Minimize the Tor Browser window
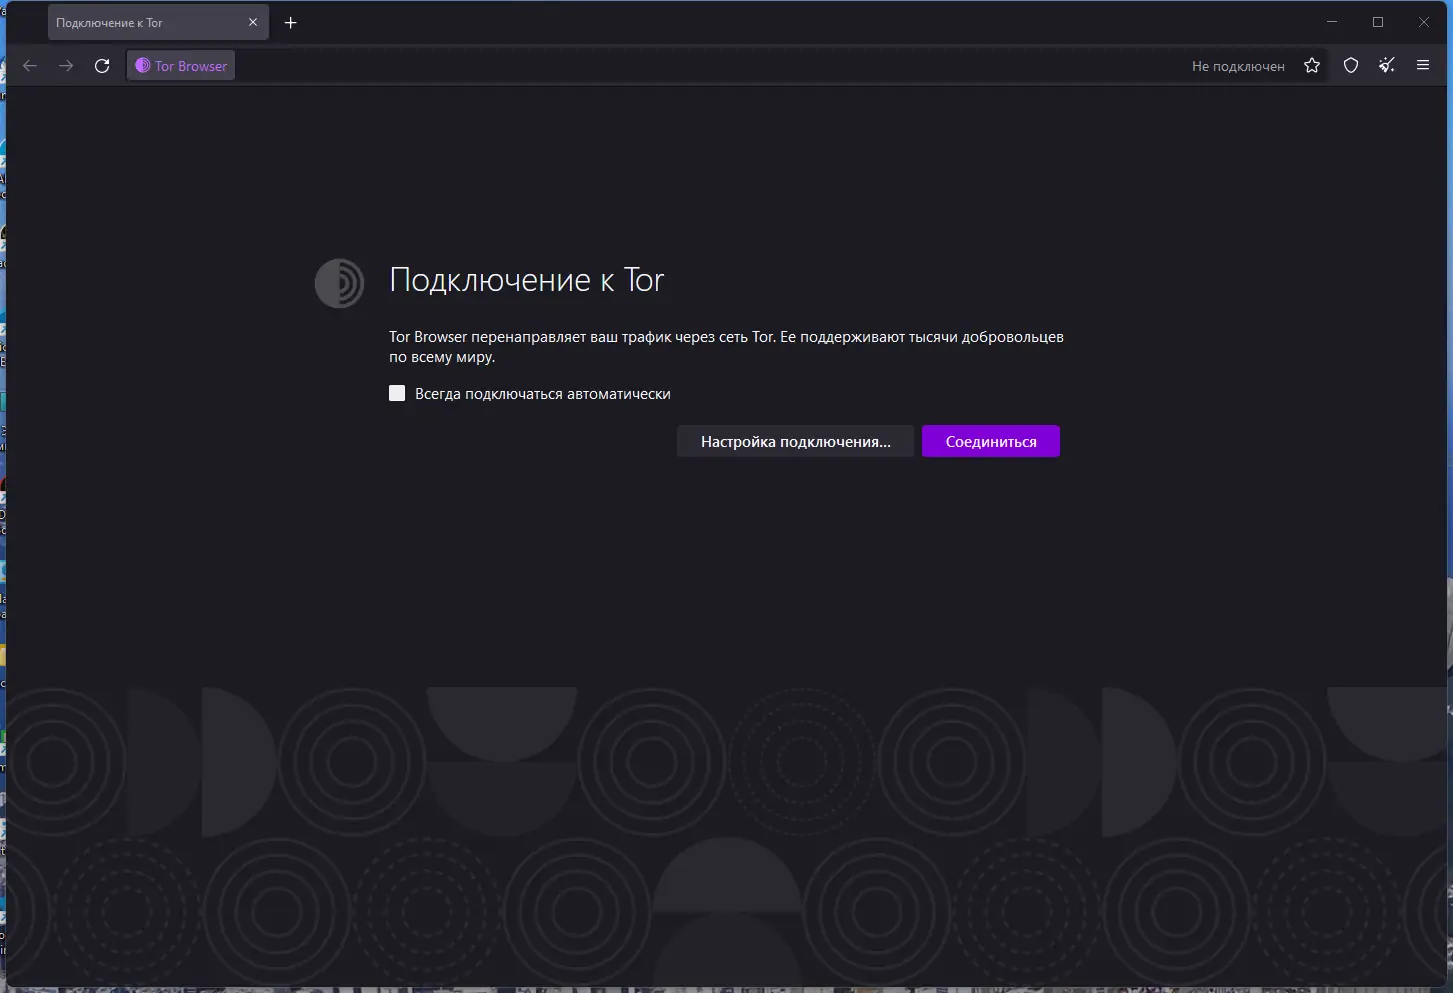 coord(1332,22)
